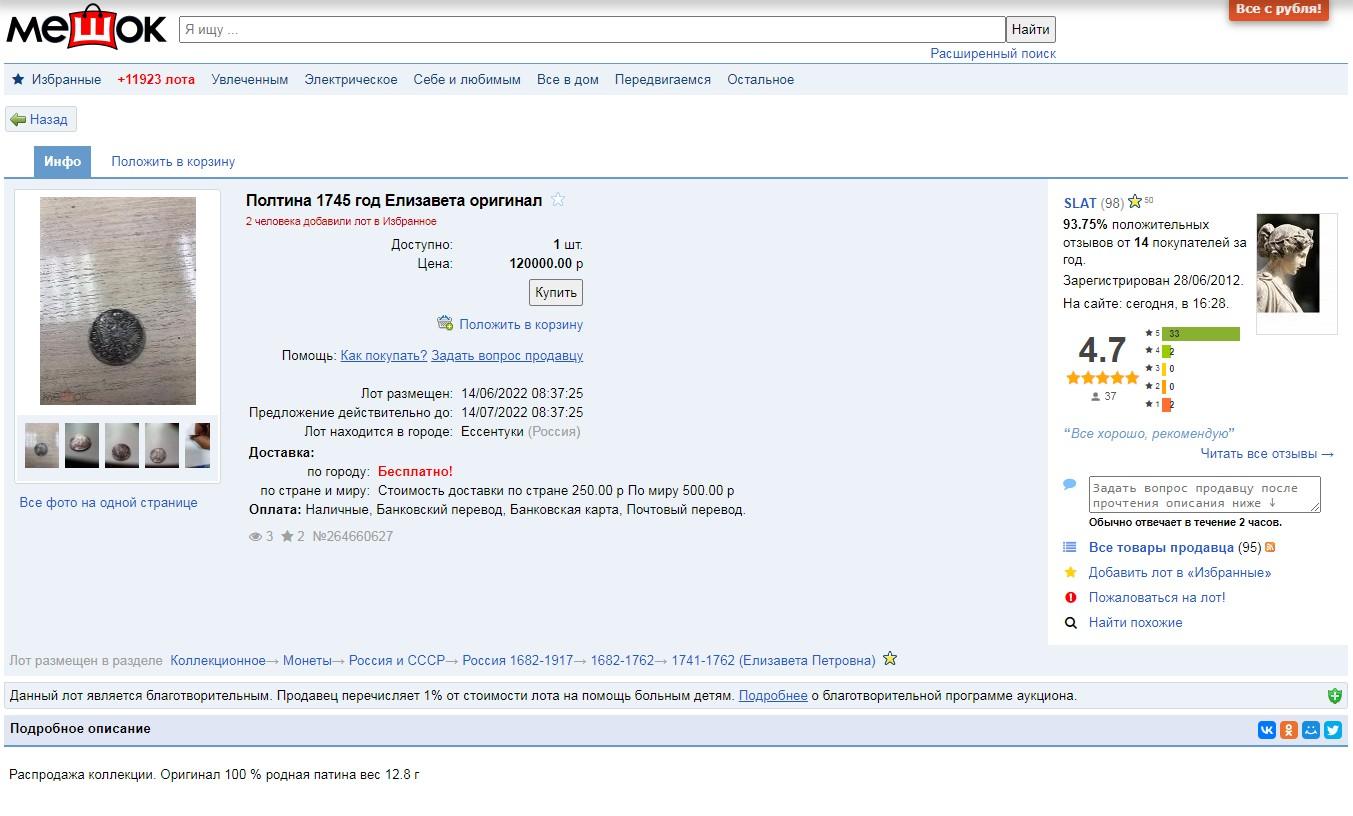Click the Meshok site logo
This screenshot has width=1353, height=816.
[x=86, y=27]
